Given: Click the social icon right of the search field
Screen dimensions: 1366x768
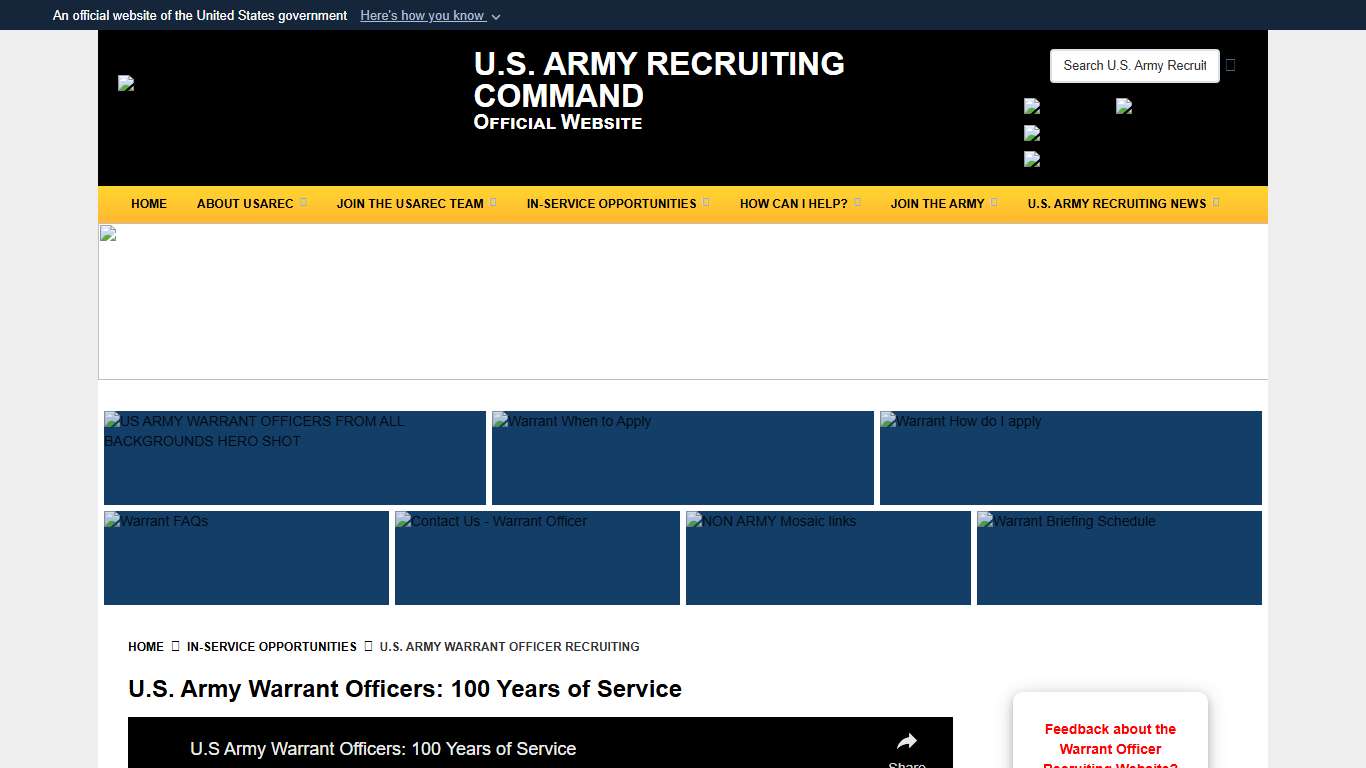Looking at the screenshot, I should (x=1124, y=107).
